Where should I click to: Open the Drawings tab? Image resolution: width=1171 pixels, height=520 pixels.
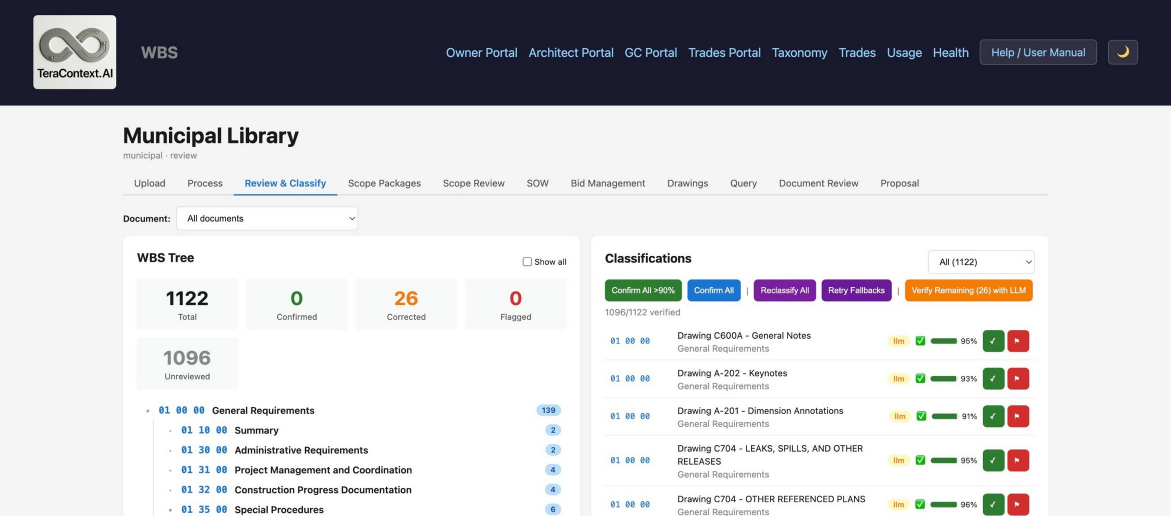point(687,183)
